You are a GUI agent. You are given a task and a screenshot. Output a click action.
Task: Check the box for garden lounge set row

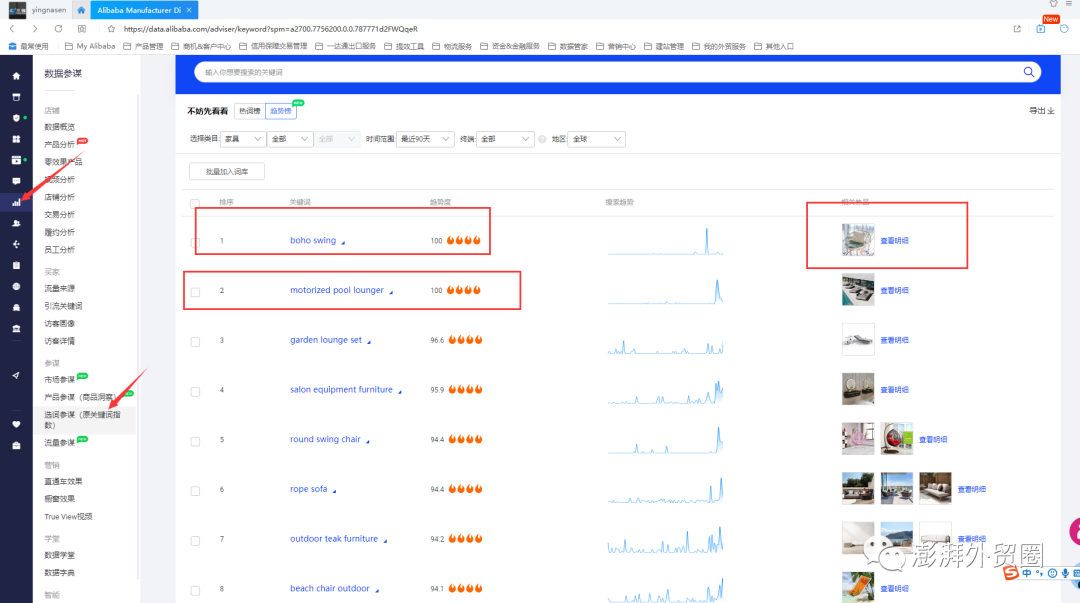tap(196, 342)
